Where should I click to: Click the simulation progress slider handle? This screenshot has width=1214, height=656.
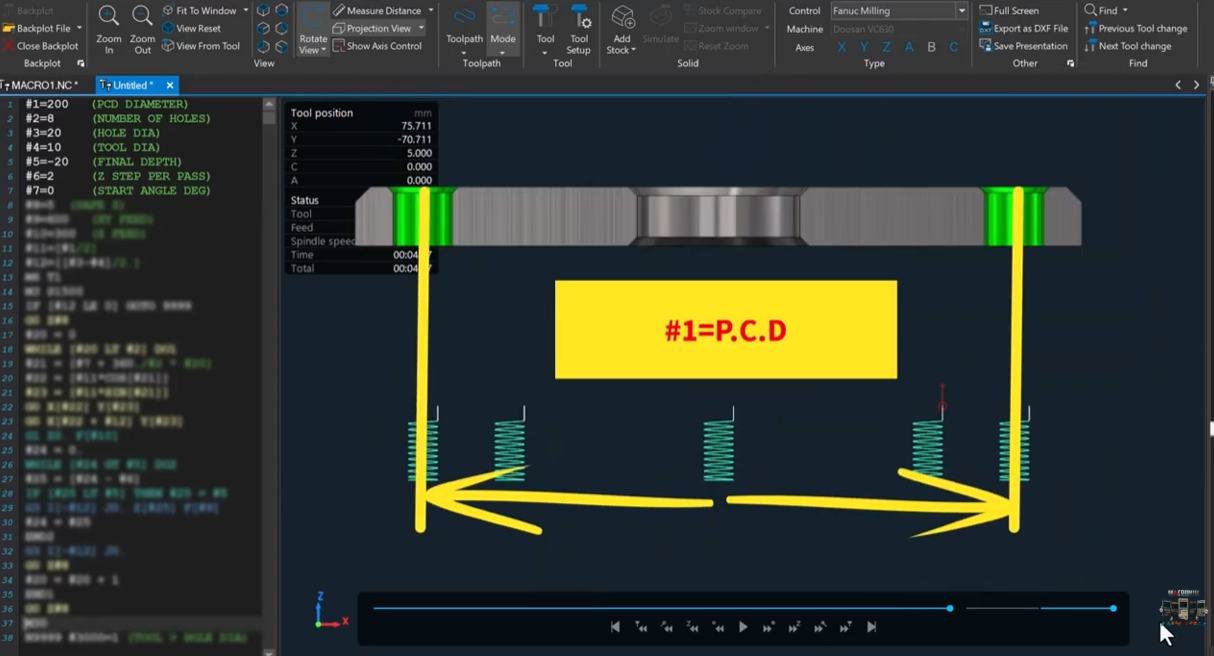pyautogui.click(x=950, y=608)
